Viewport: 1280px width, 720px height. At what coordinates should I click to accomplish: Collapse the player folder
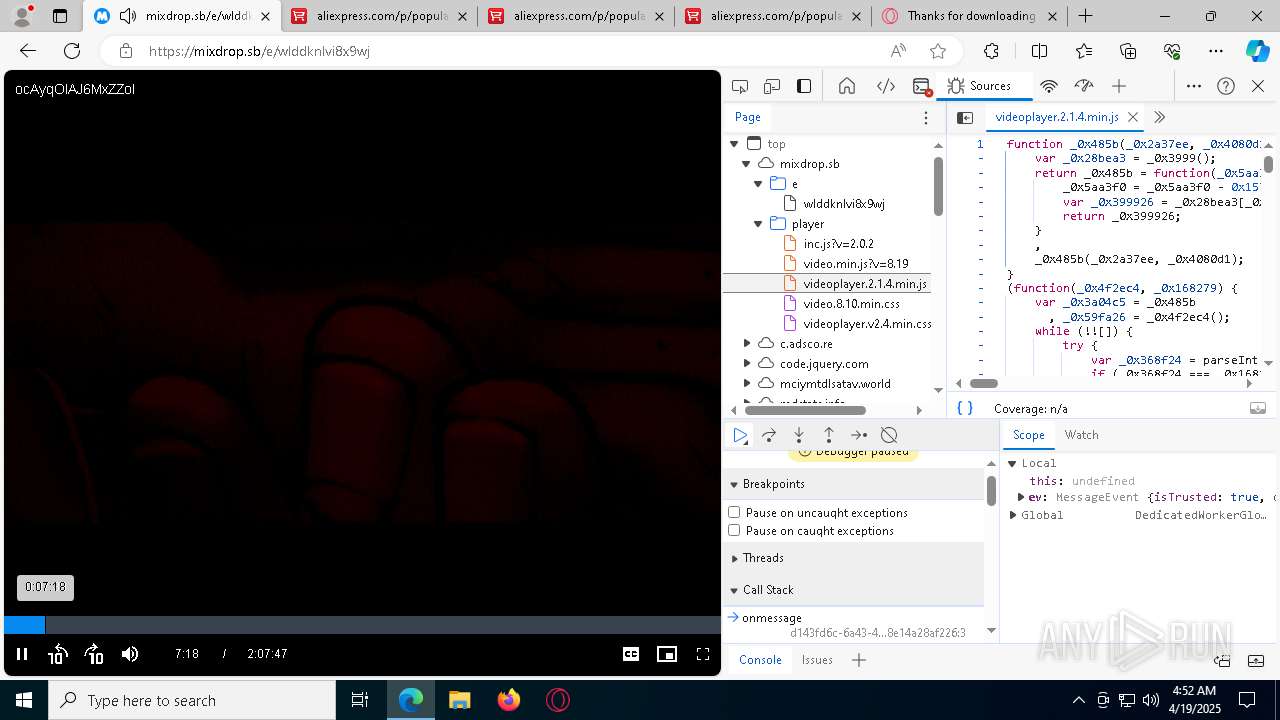(x=758, y=224)
